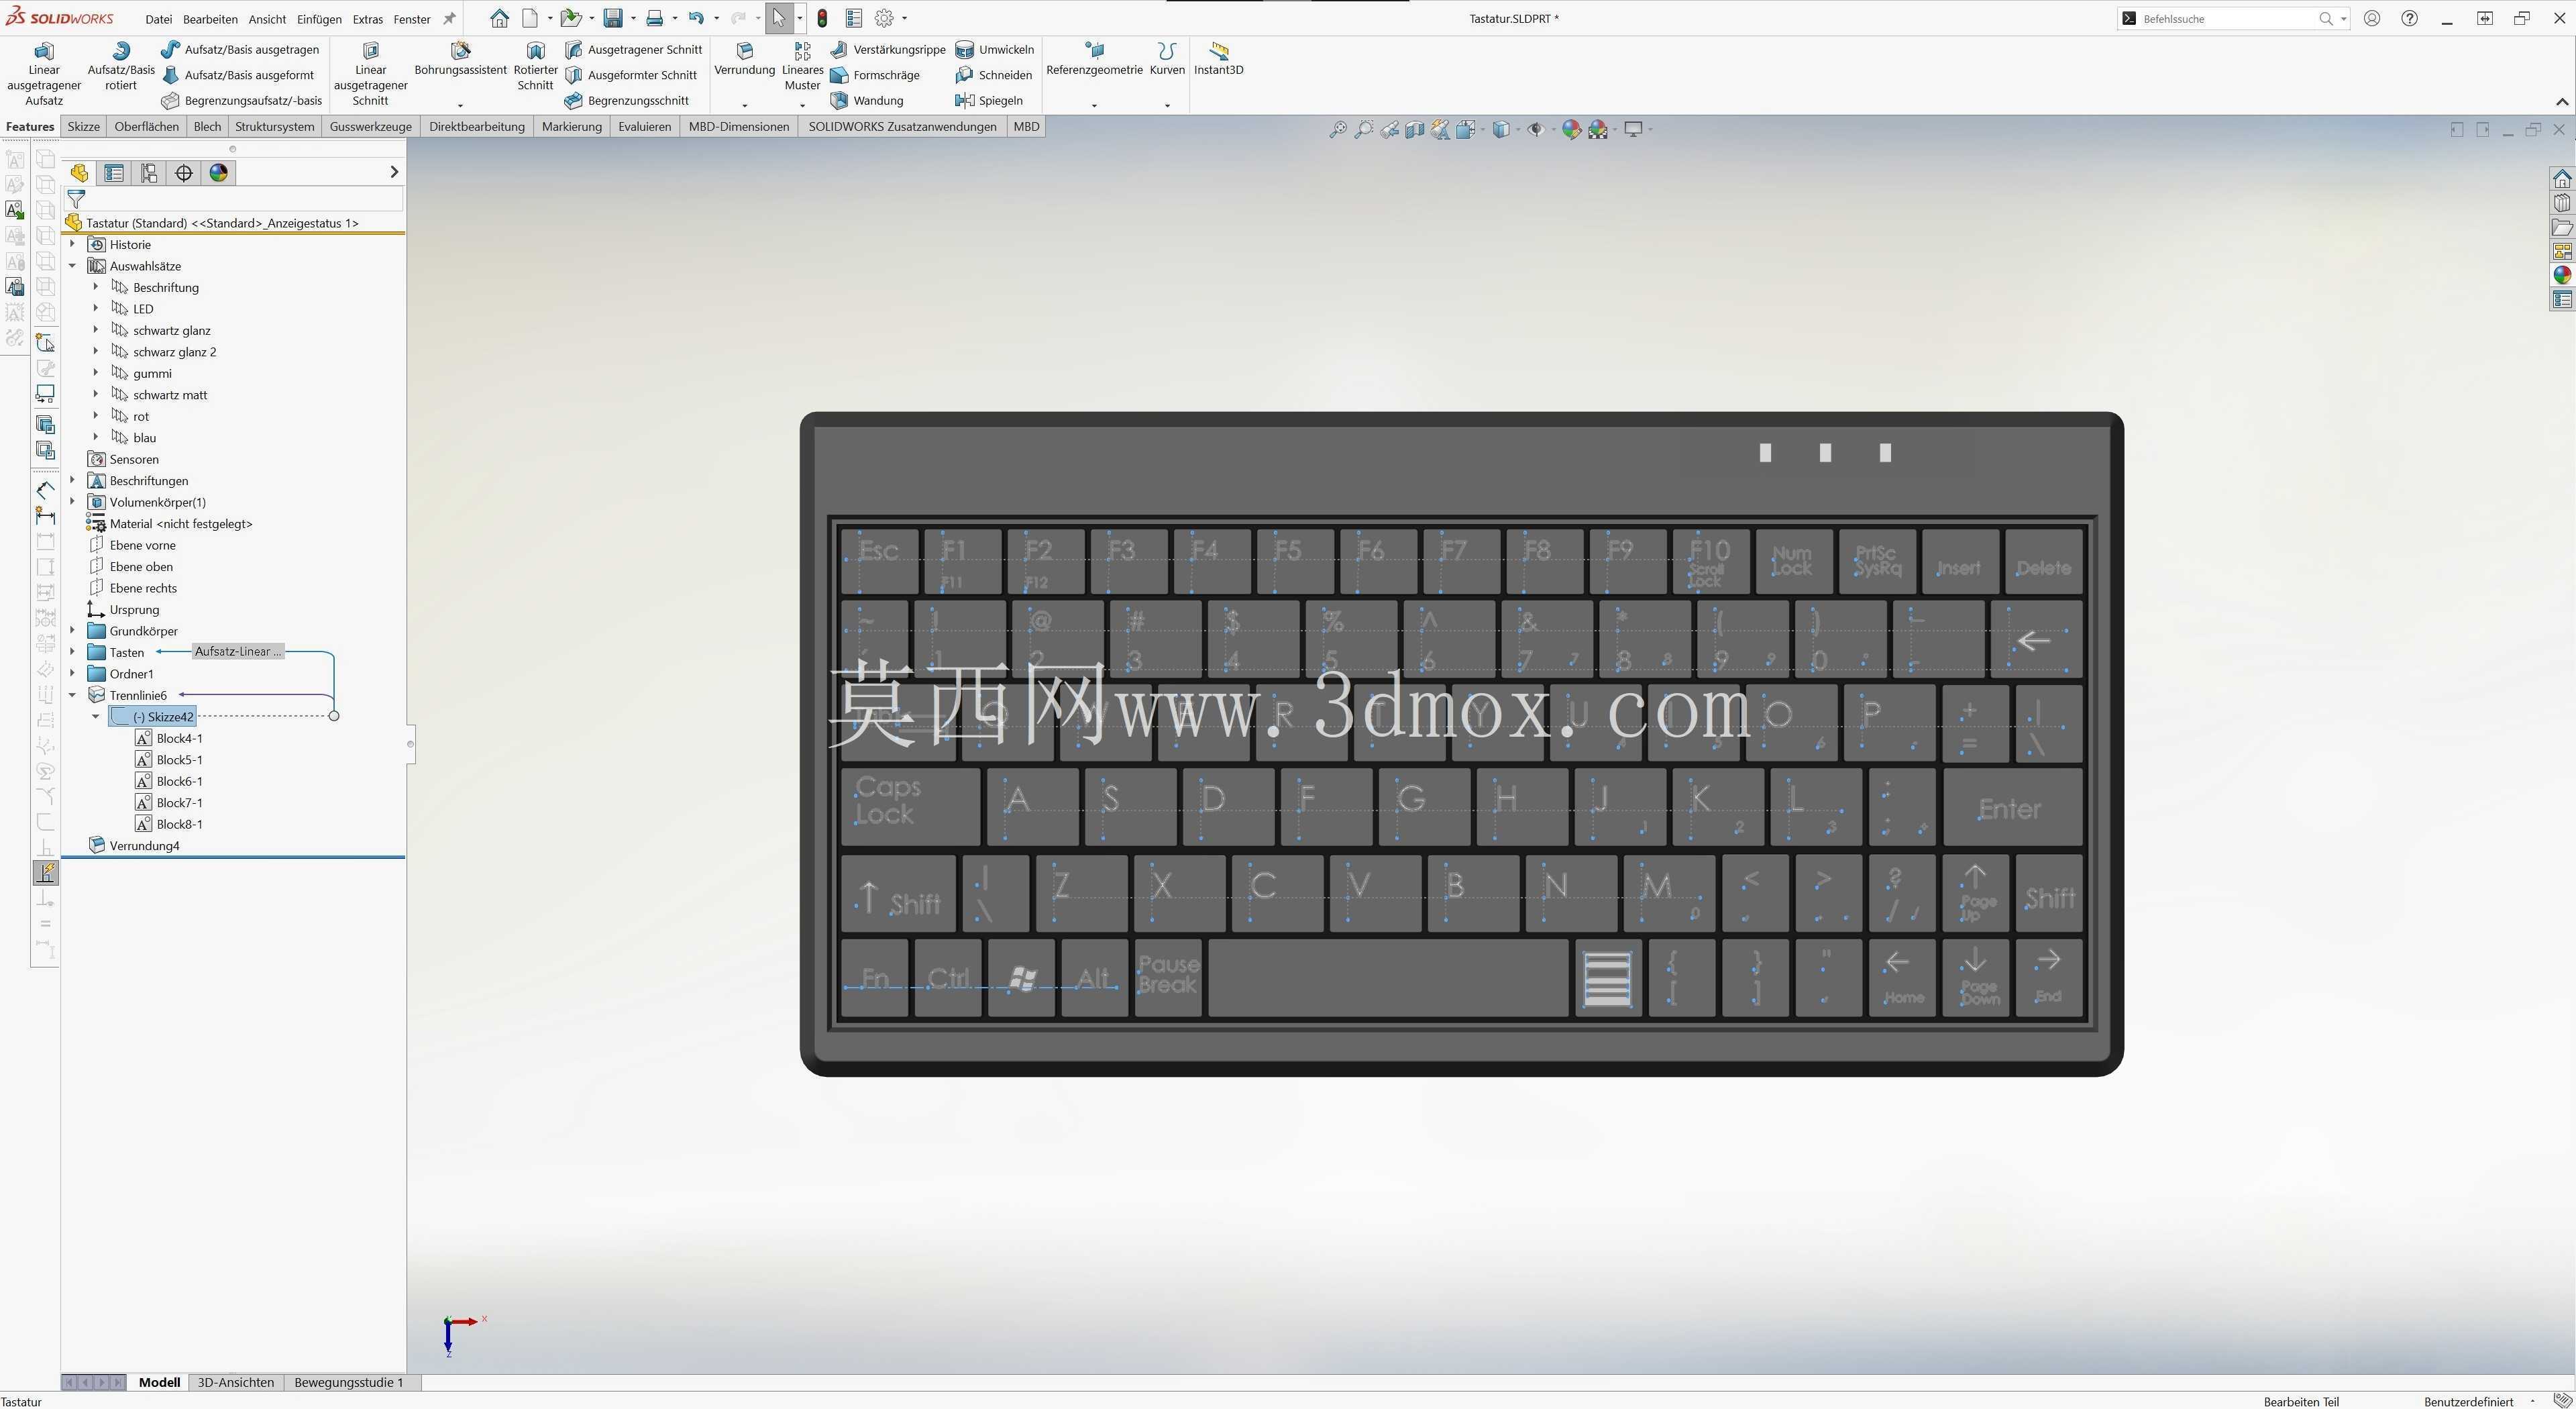
Task: Choose Umwickeln wrap tool
Action: (994, 49)
